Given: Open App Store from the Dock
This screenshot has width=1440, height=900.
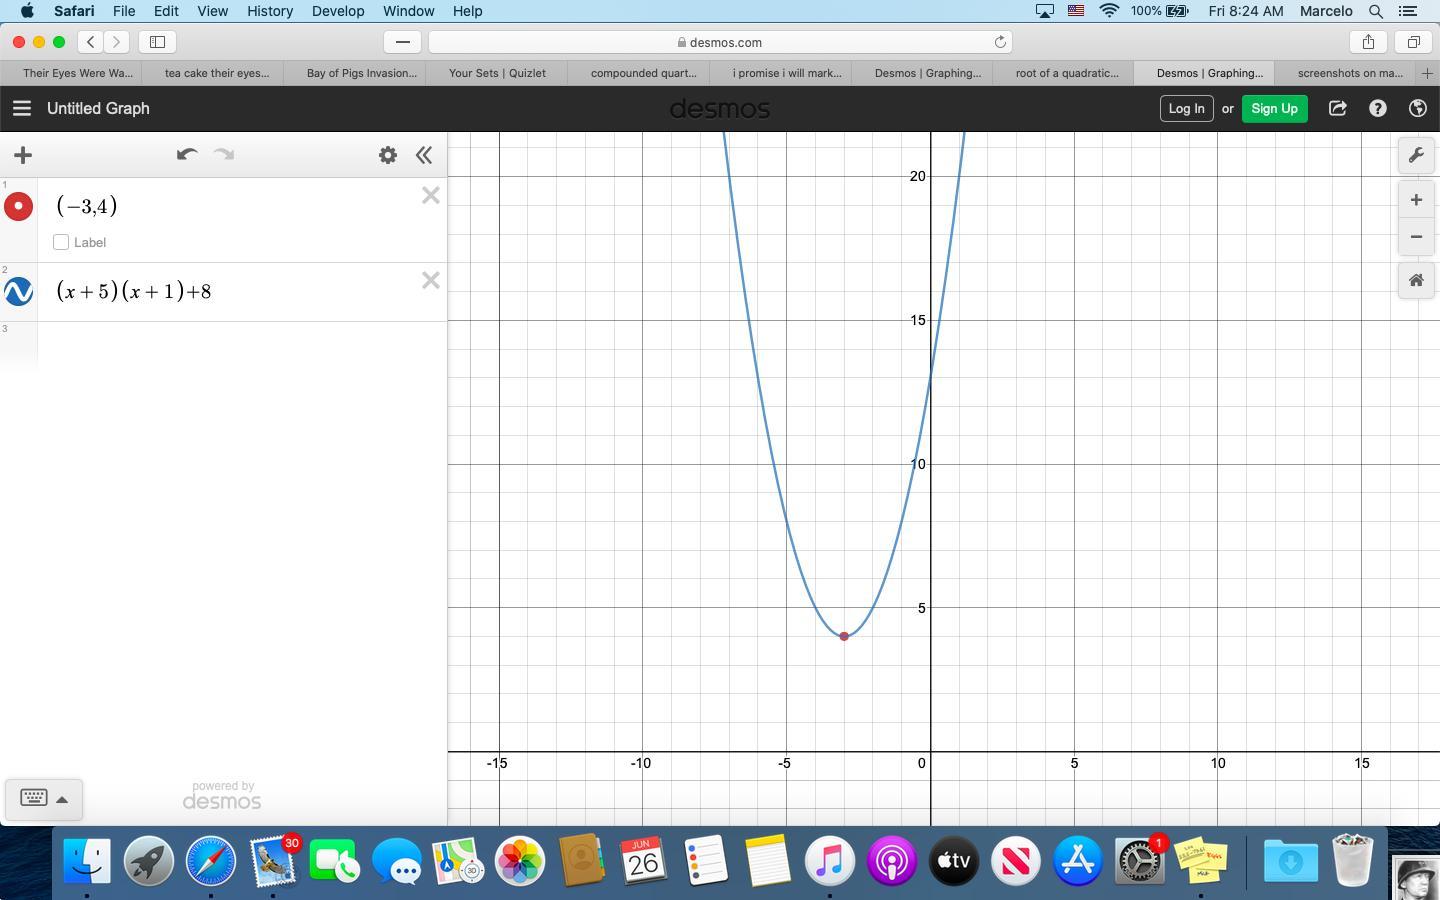Looking at the screenshot, I should pos(1078,860).
